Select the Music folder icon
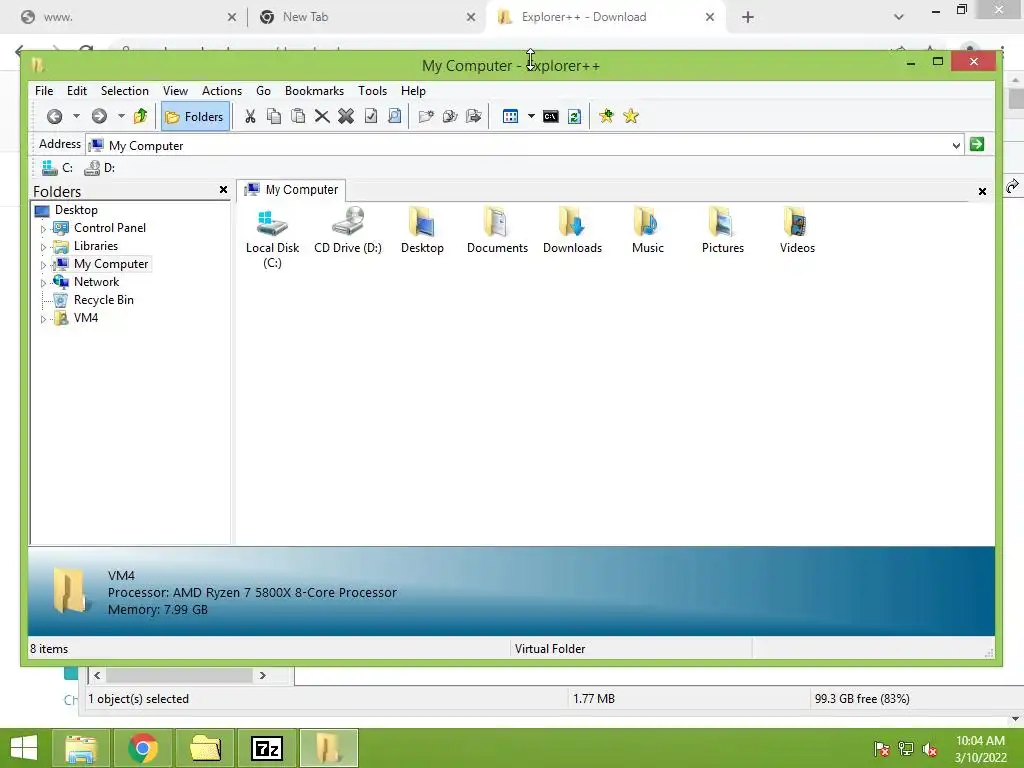 point(647,231)
